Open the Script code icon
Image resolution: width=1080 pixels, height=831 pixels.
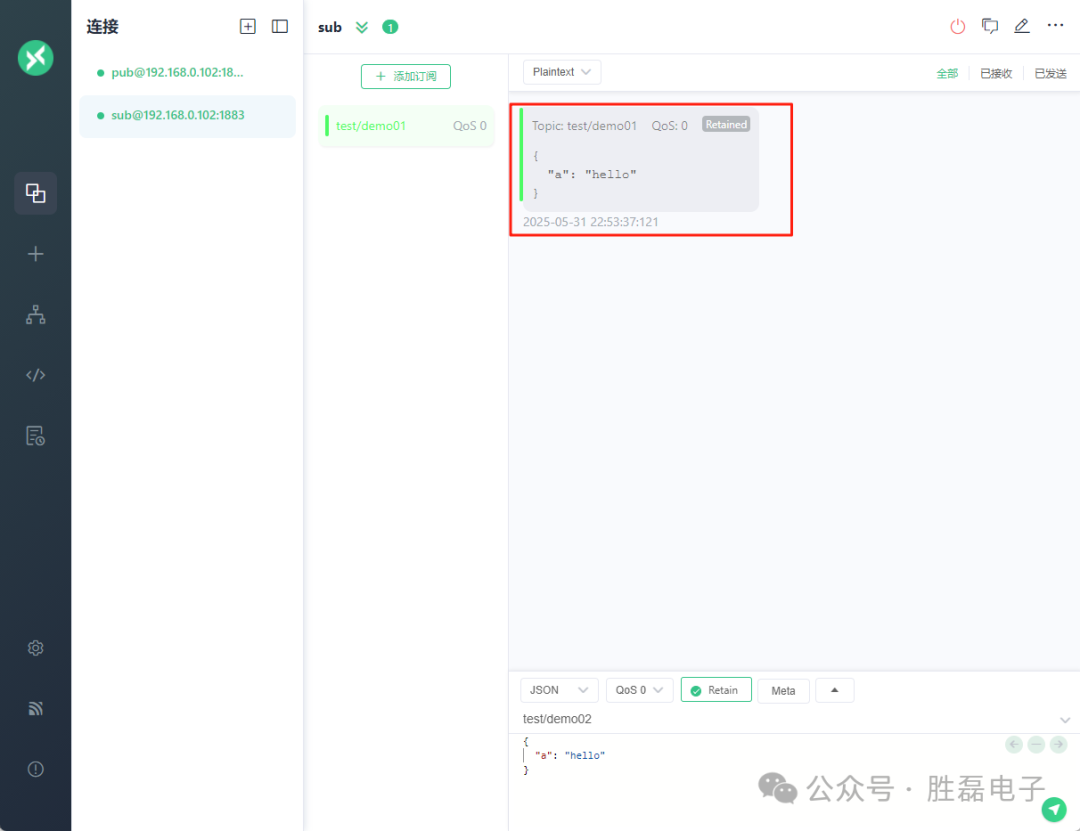(x=35, y=375)
